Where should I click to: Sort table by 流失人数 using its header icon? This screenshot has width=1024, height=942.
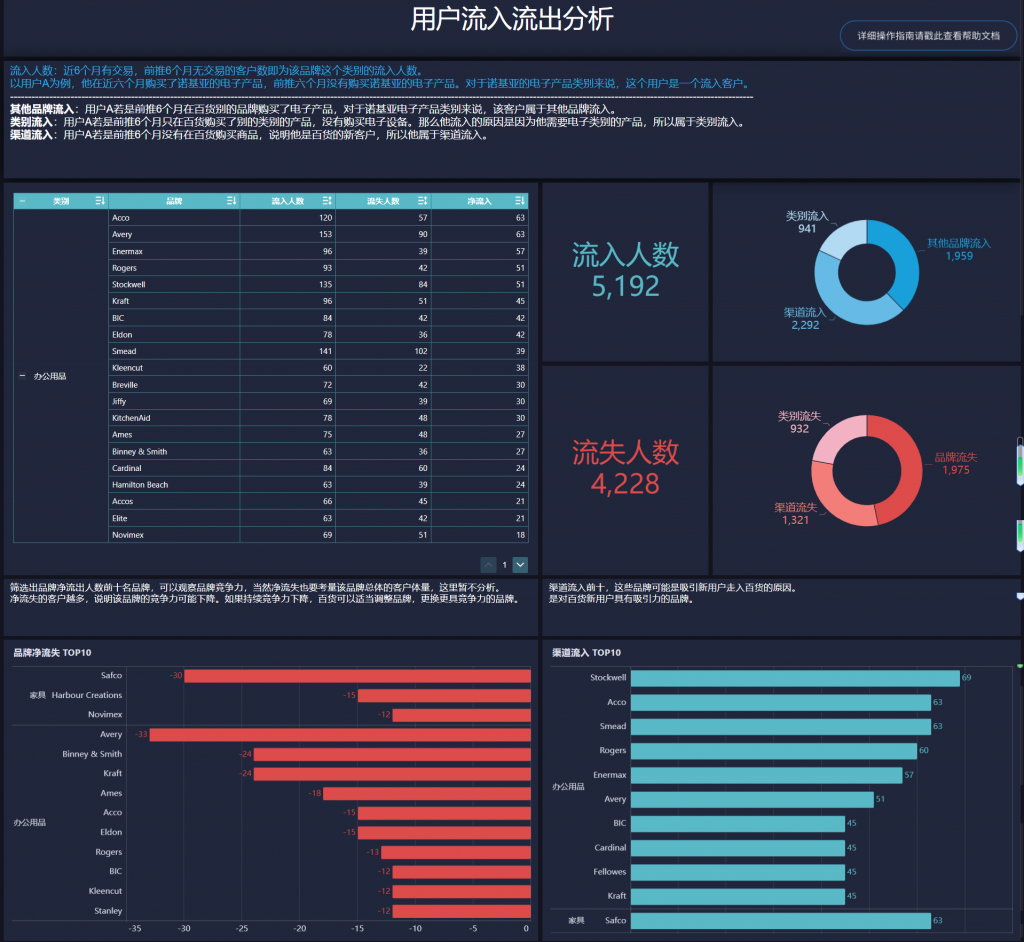(x=423, y=201)
